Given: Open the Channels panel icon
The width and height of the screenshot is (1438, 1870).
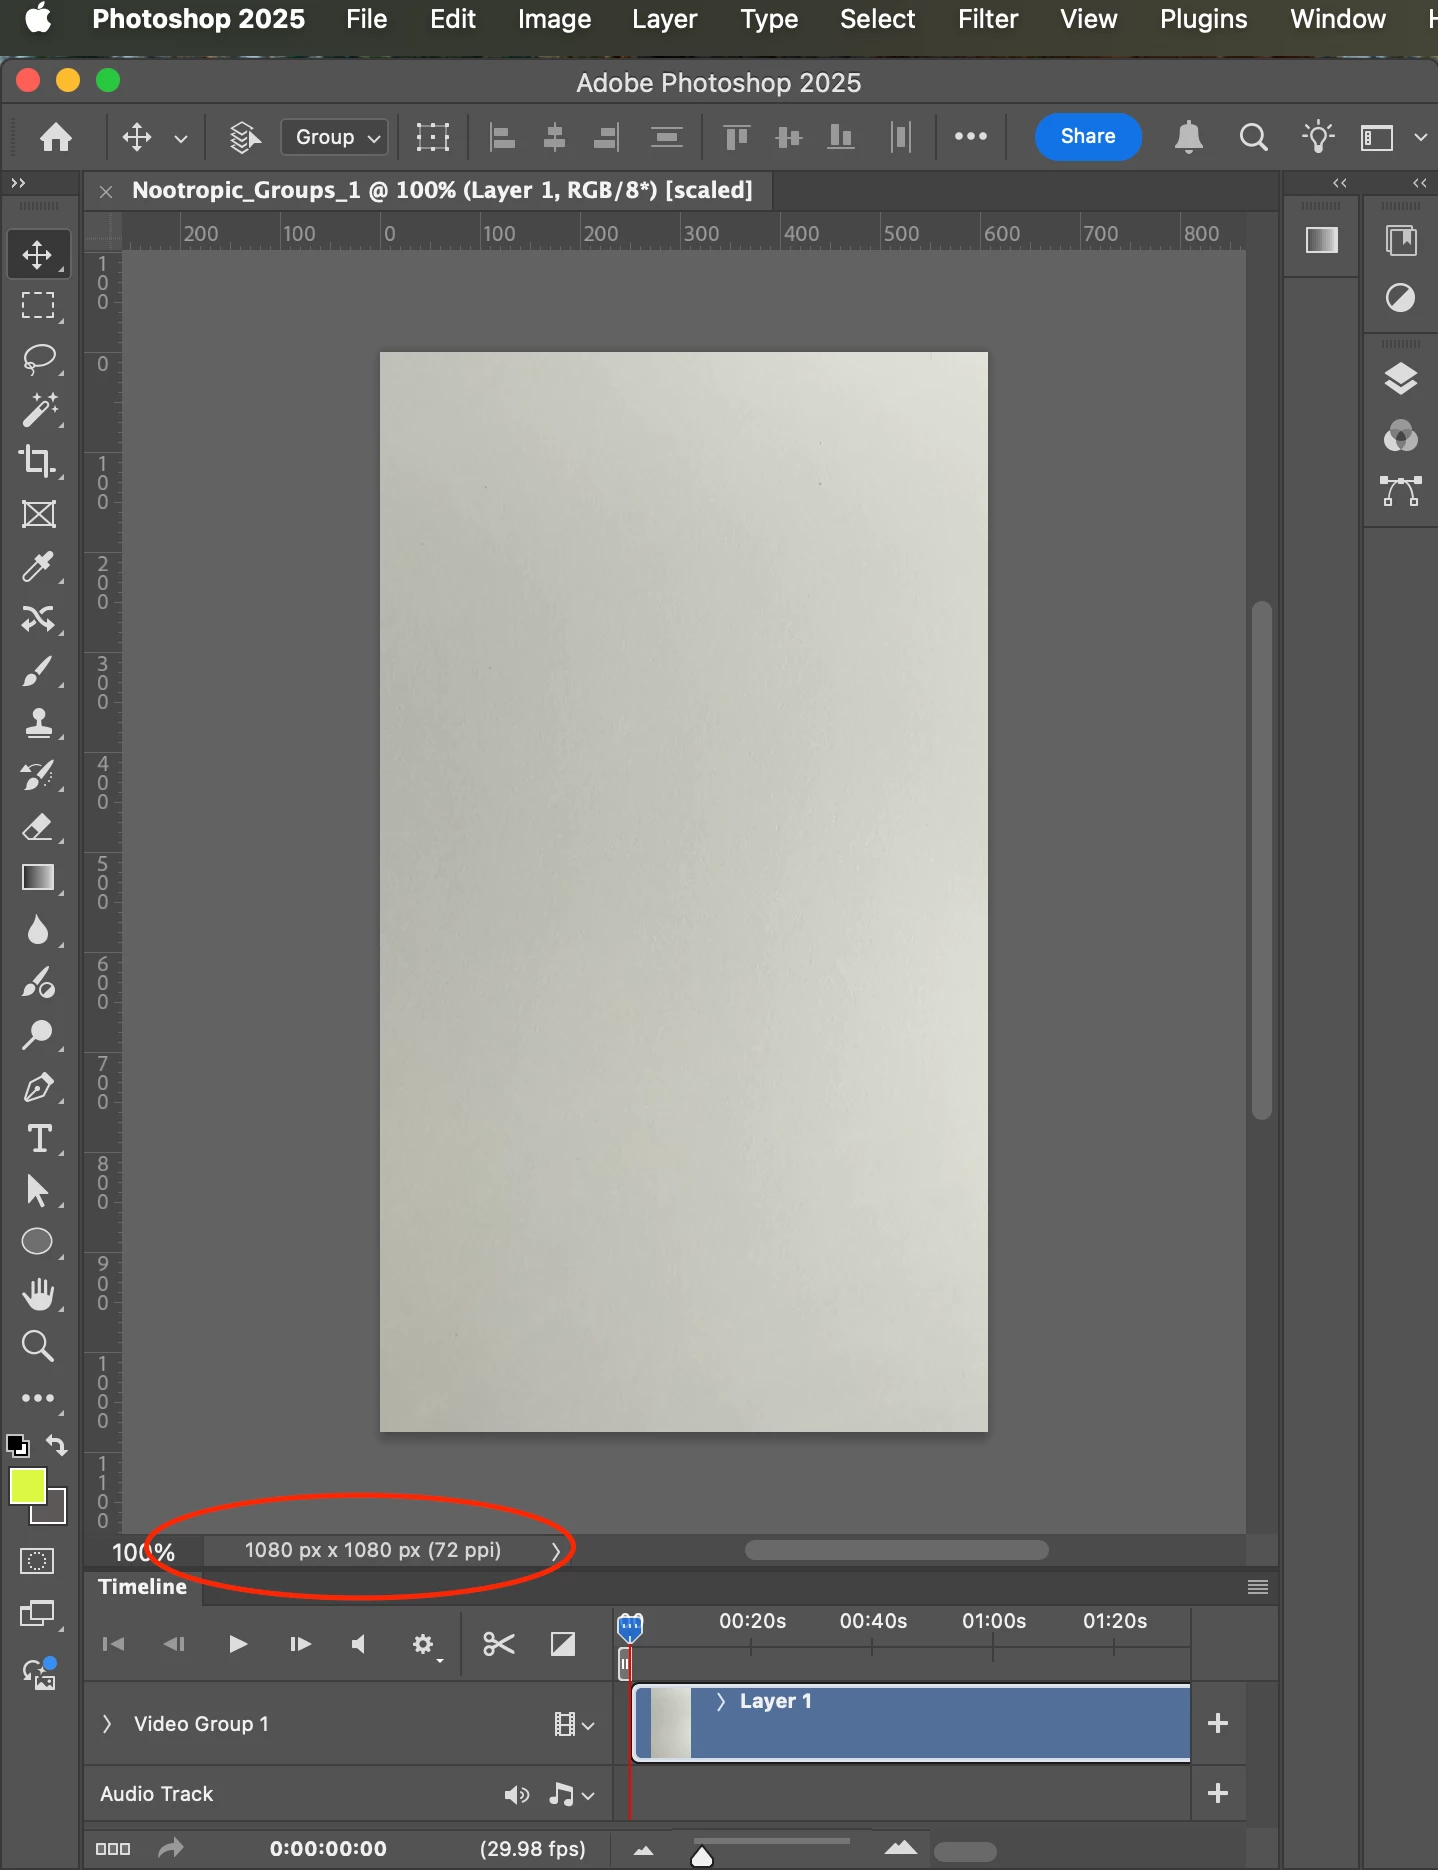Looking at the screenshot, I should tap(1401, 436).
